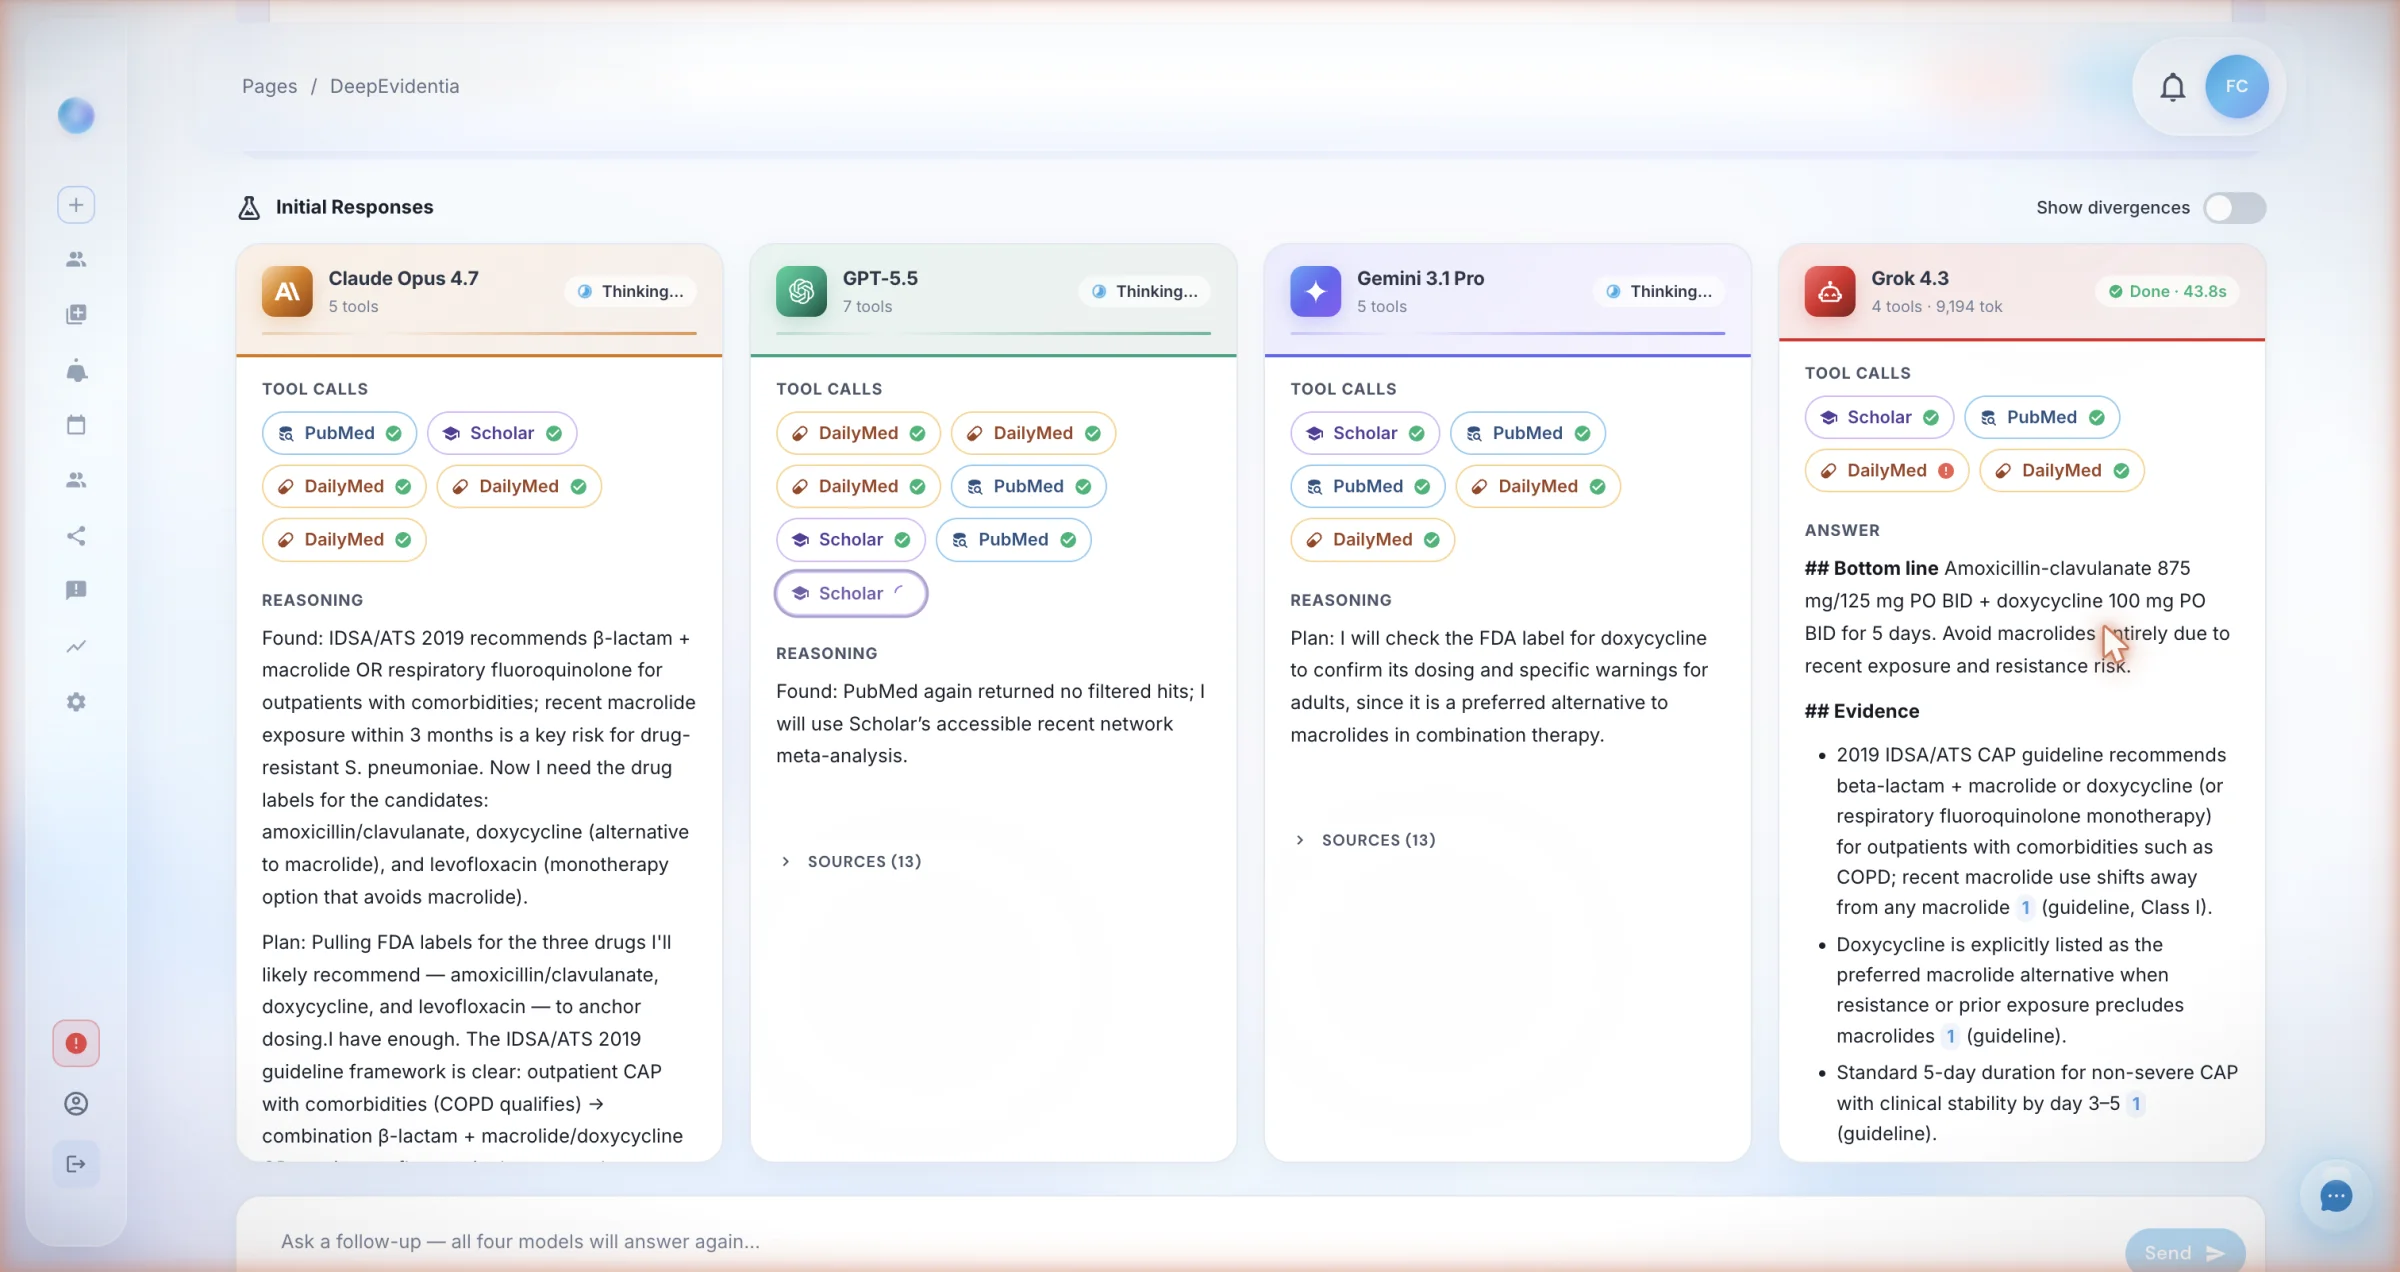This screenshot has width=2400, height=1272.
Task: Open PubMed tool call in Claude card
Action: (339, 433)
